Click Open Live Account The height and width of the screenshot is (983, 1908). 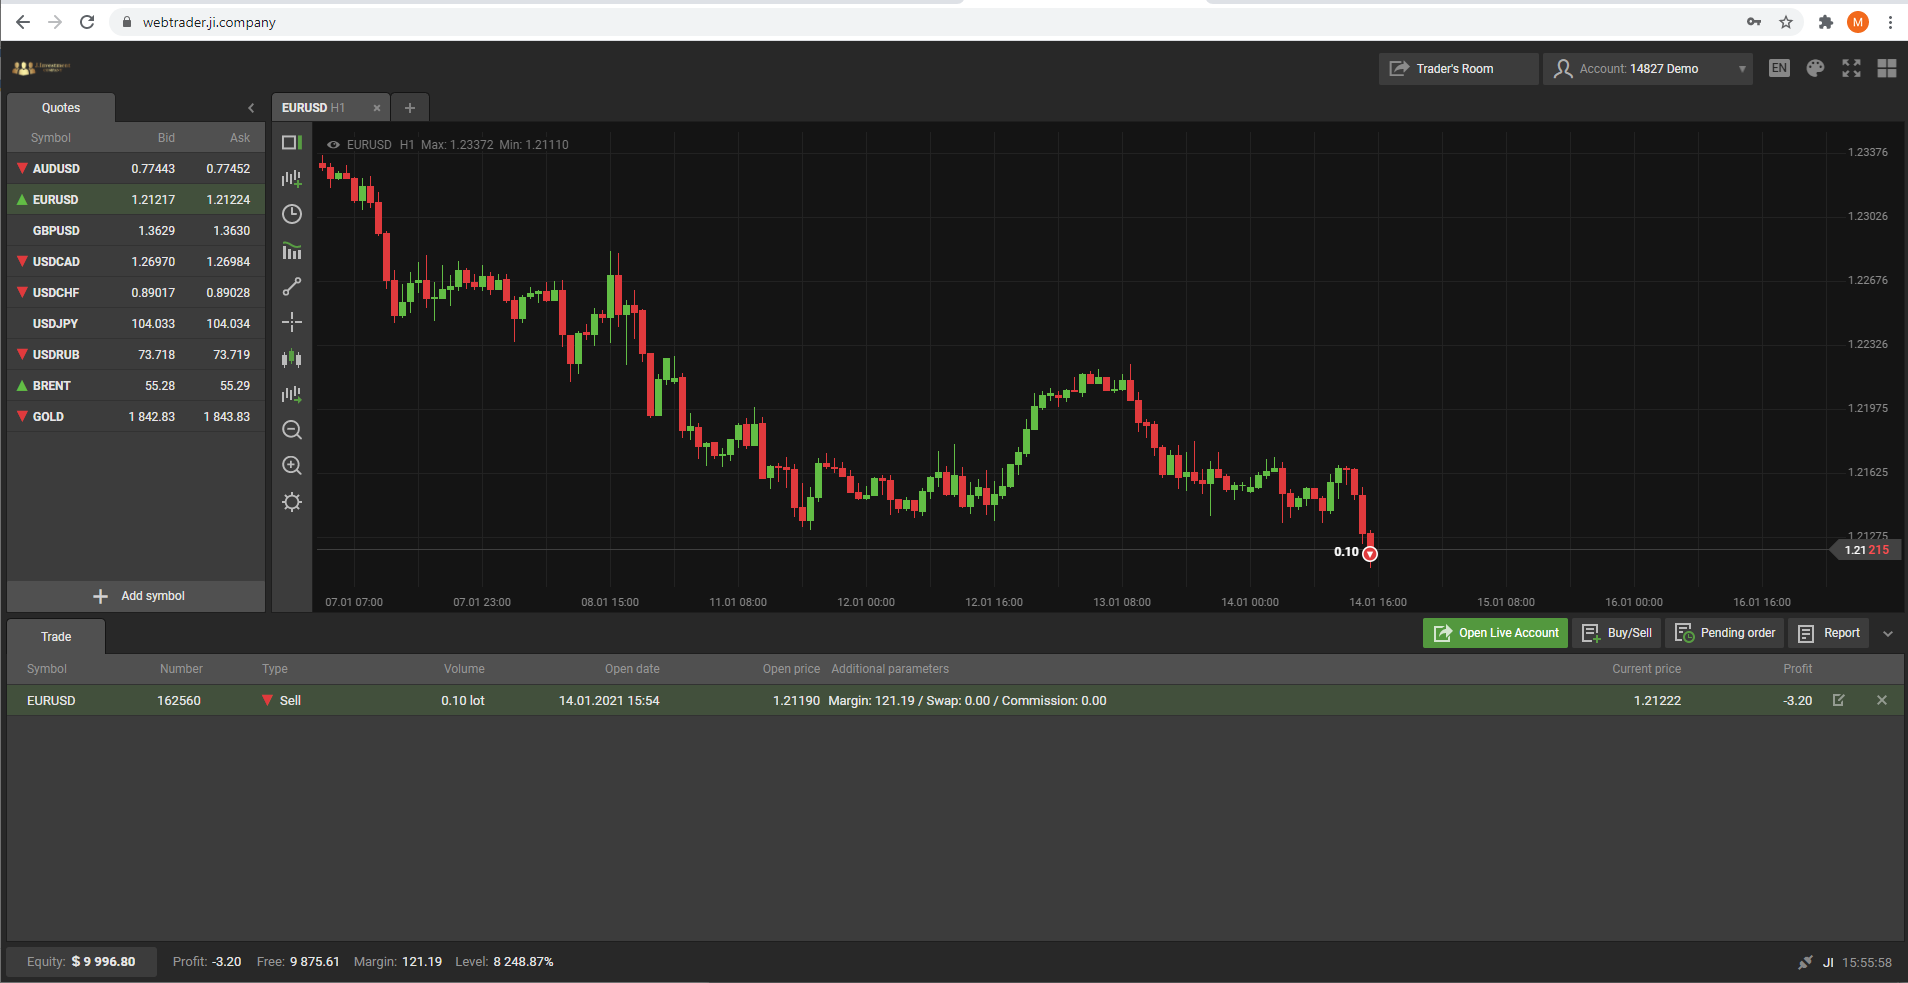(x=1495, y=633)
